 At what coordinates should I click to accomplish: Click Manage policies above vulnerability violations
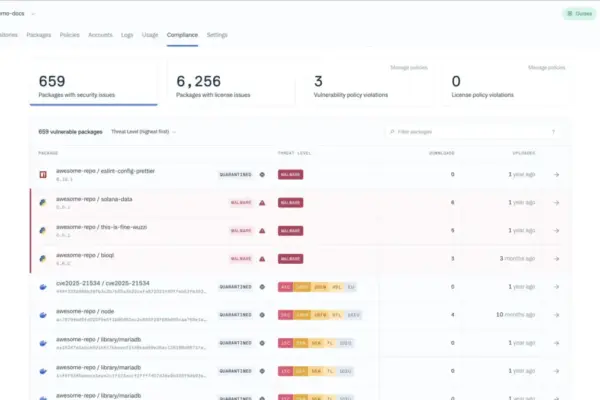(x=409, y=67)
